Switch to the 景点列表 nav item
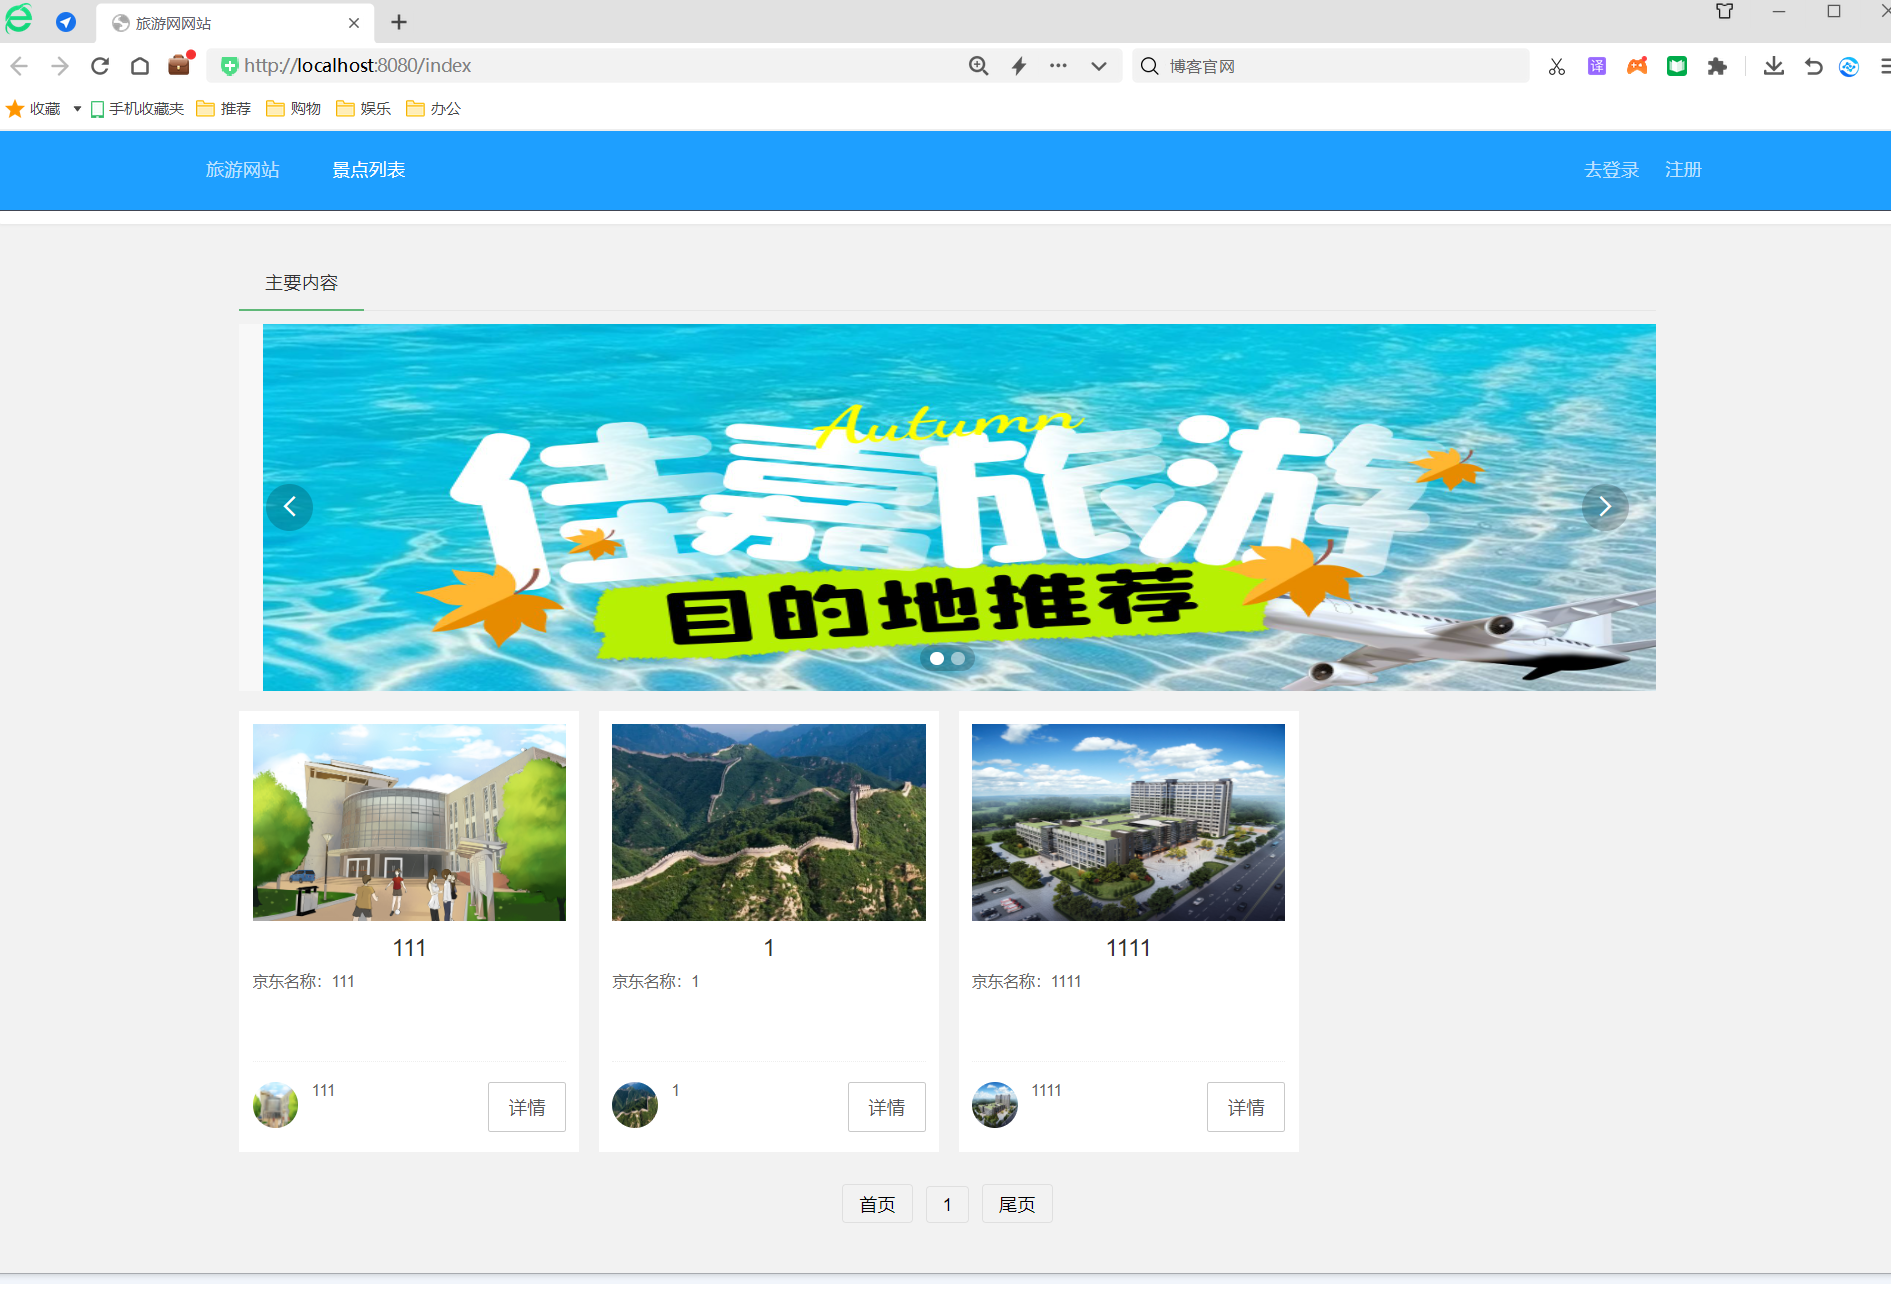Image resolution: width=1891 pixels, height=1293 pixels. [x=368, y=170]
